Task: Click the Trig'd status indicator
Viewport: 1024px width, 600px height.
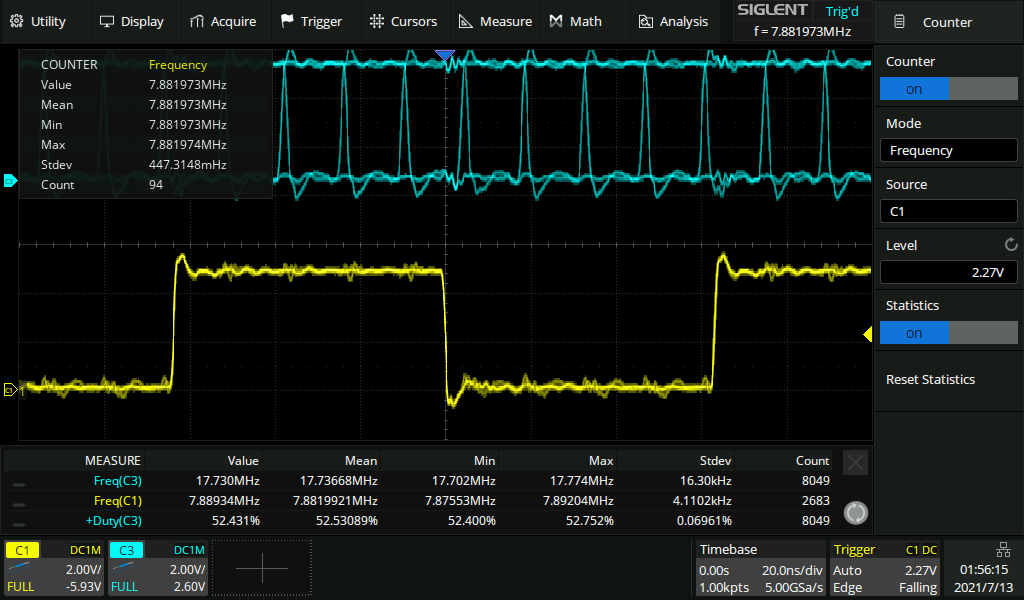Action: [842, 11]
